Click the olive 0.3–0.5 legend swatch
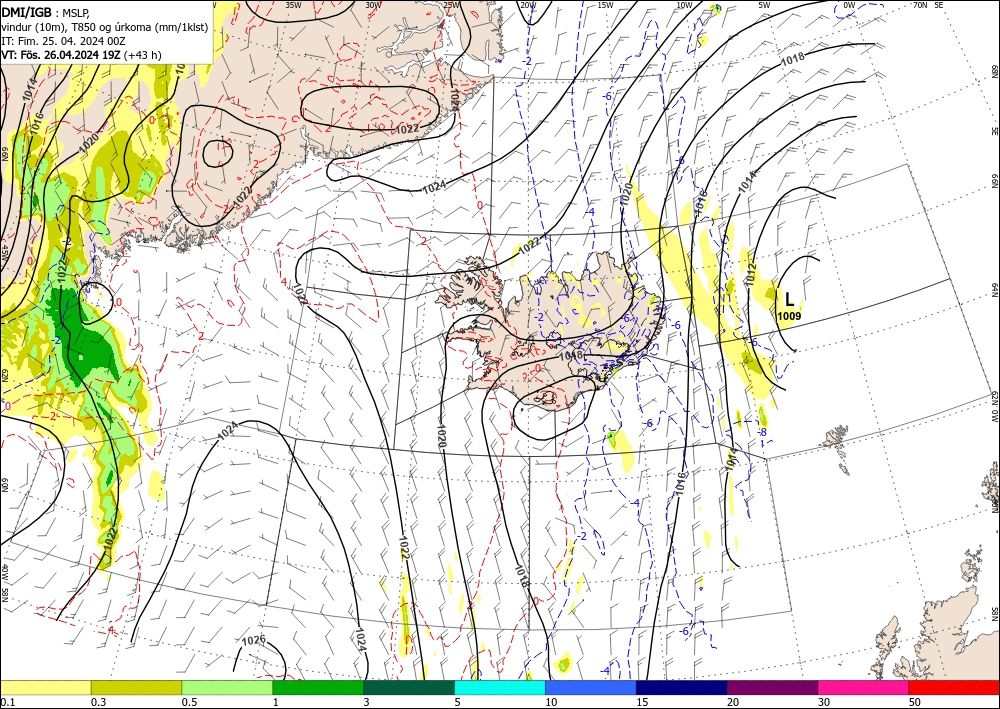 [136, 687]
